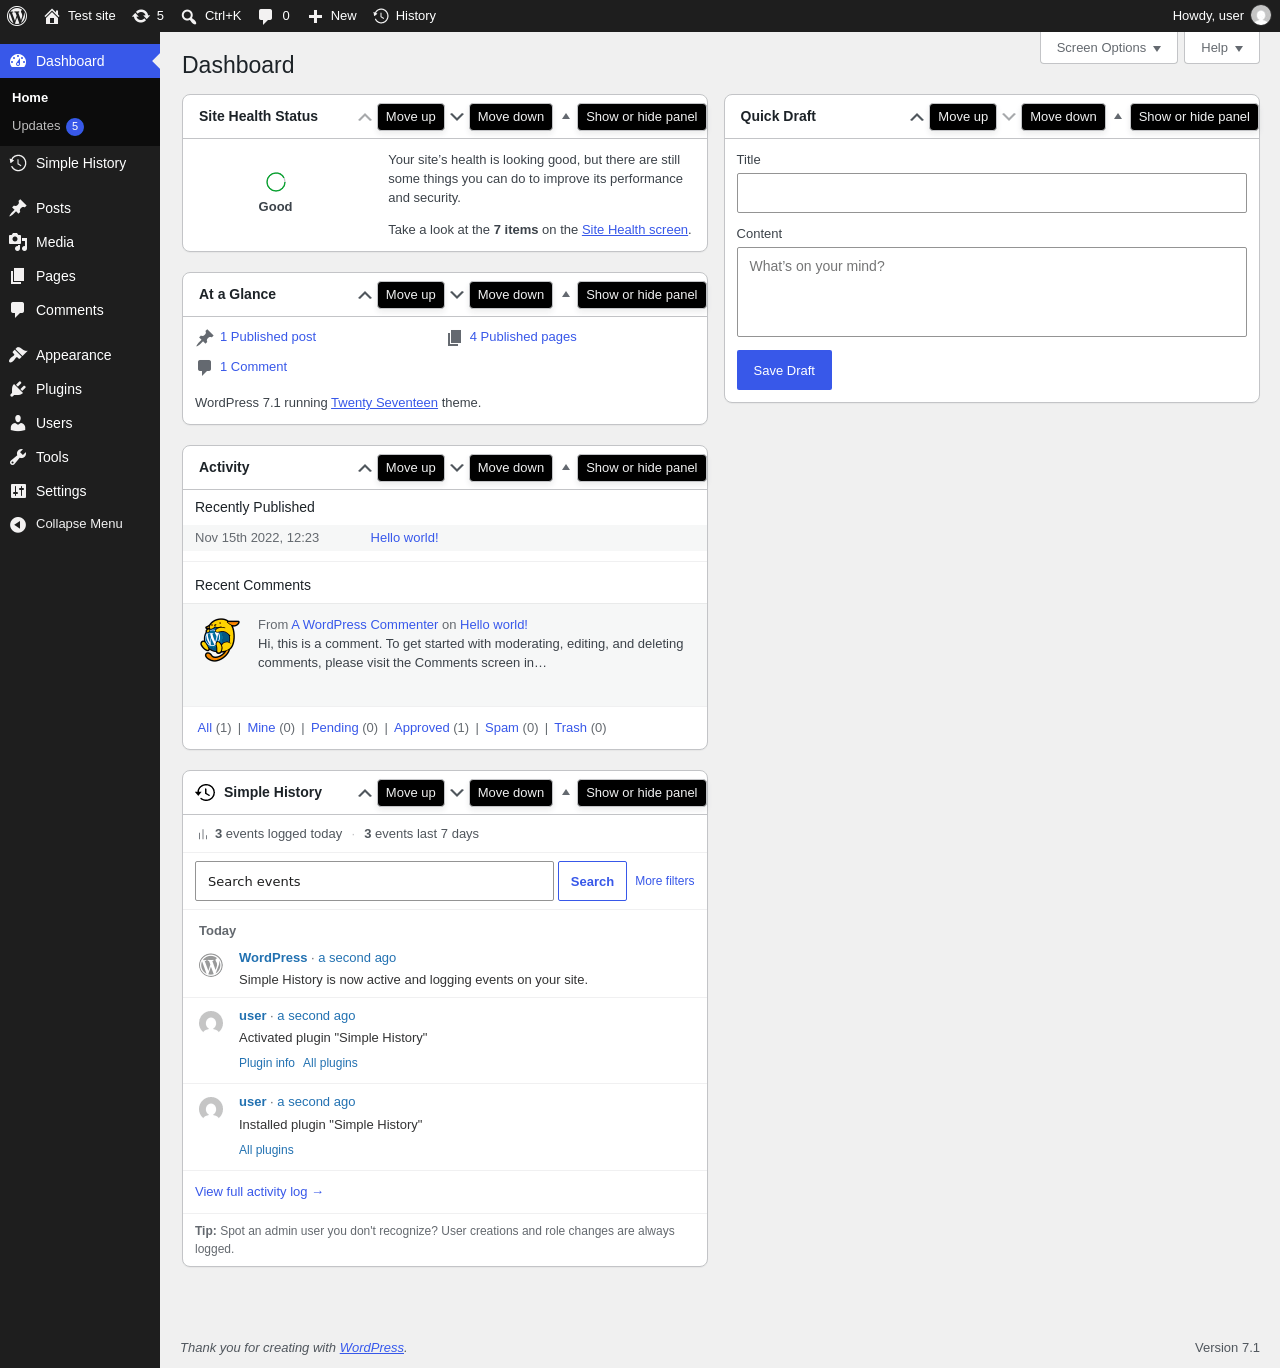1280x1368 pixels.
Task: Open the updates icon showing 5
Action: pos(141,16)
